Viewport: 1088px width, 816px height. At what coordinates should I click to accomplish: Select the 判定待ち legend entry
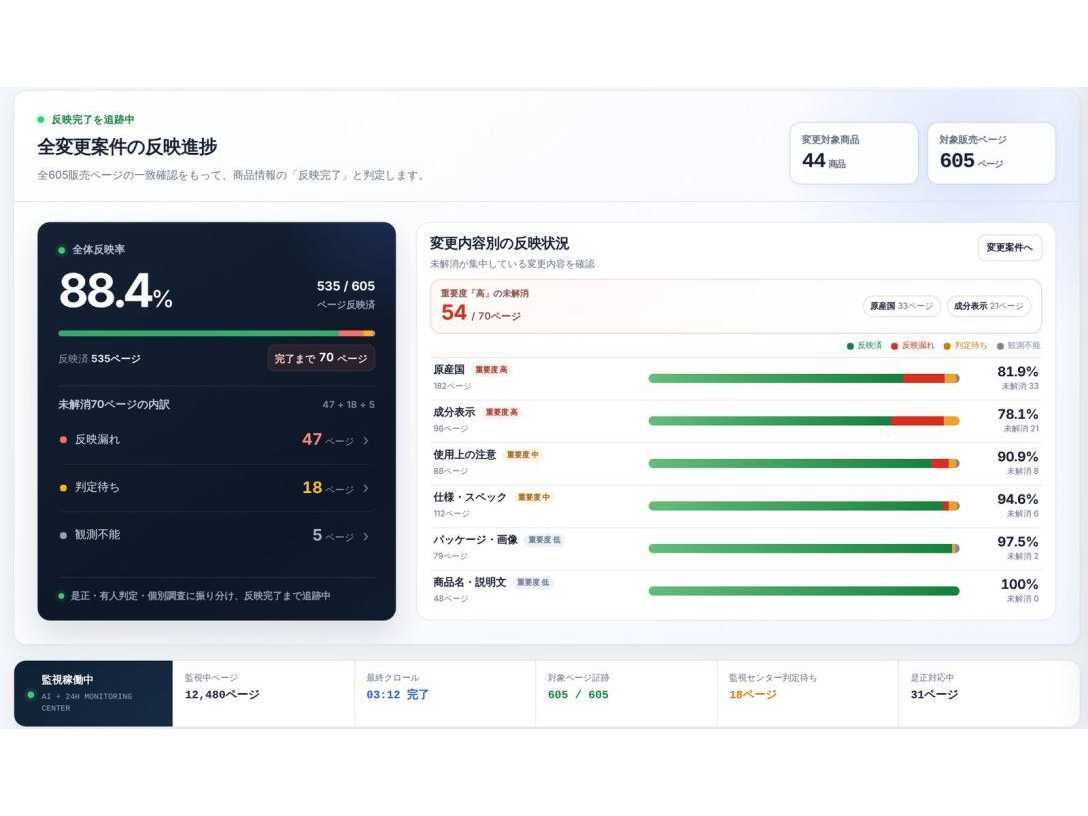click(965, 346)
